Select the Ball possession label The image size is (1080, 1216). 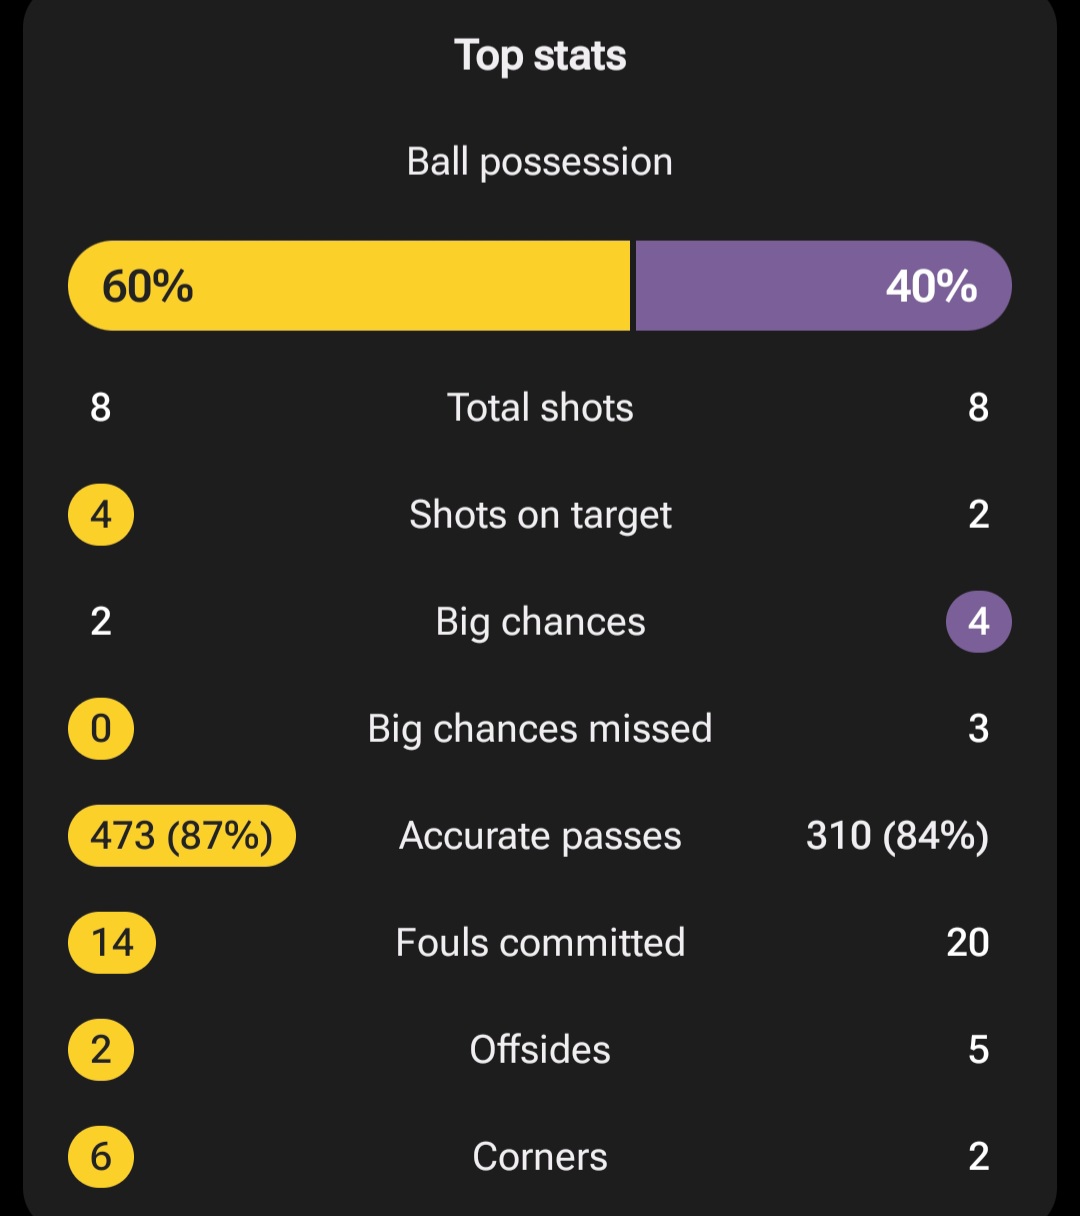pos(540,162)
